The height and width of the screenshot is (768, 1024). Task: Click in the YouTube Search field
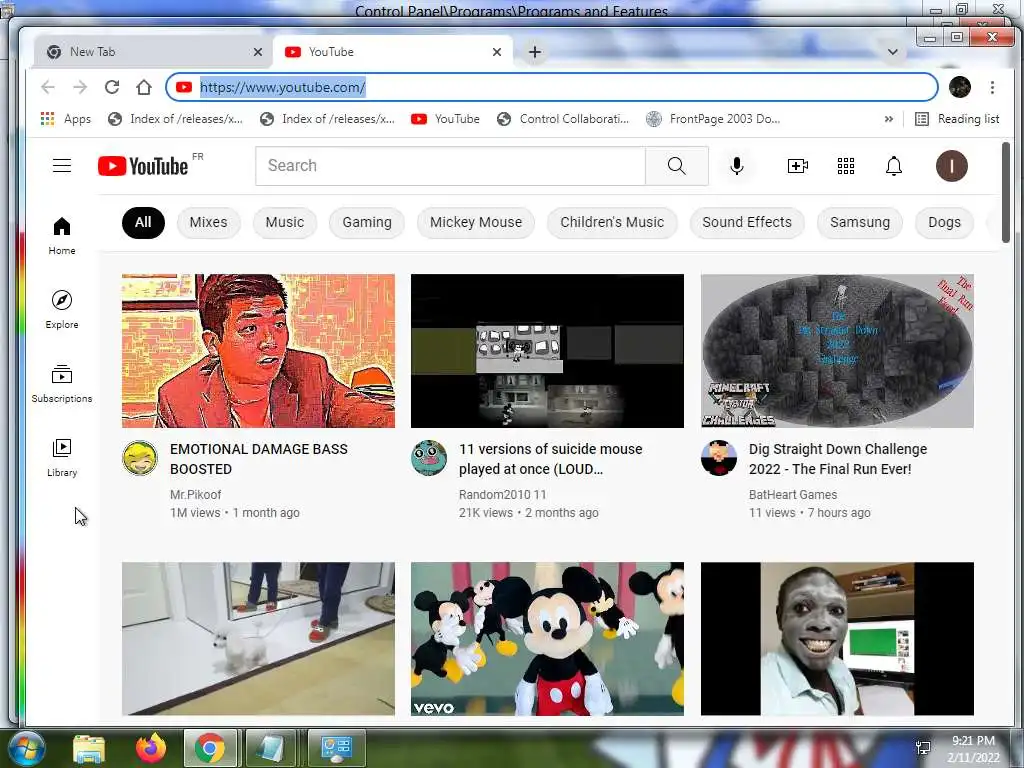point(450,166)
